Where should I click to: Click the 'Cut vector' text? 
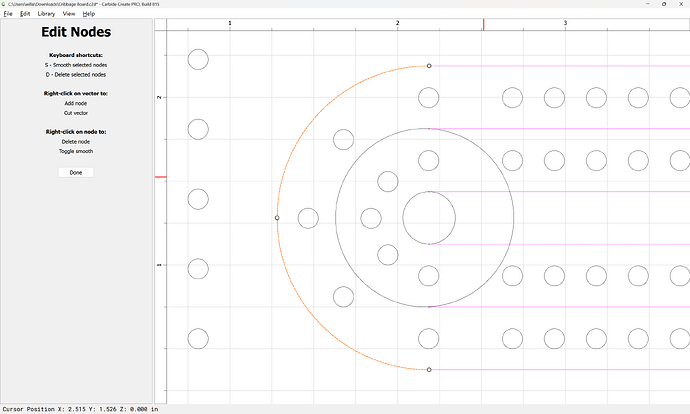point(76,113)
